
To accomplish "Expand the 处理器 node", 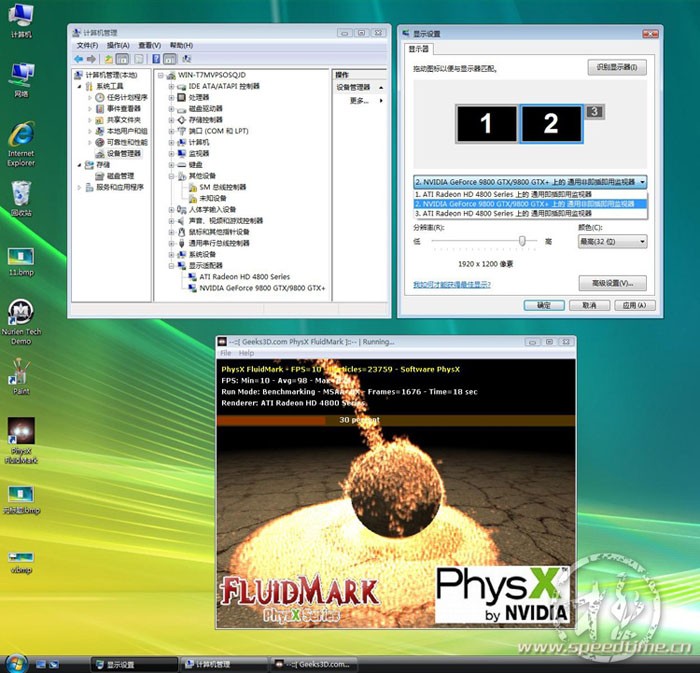I will (171, 97).
